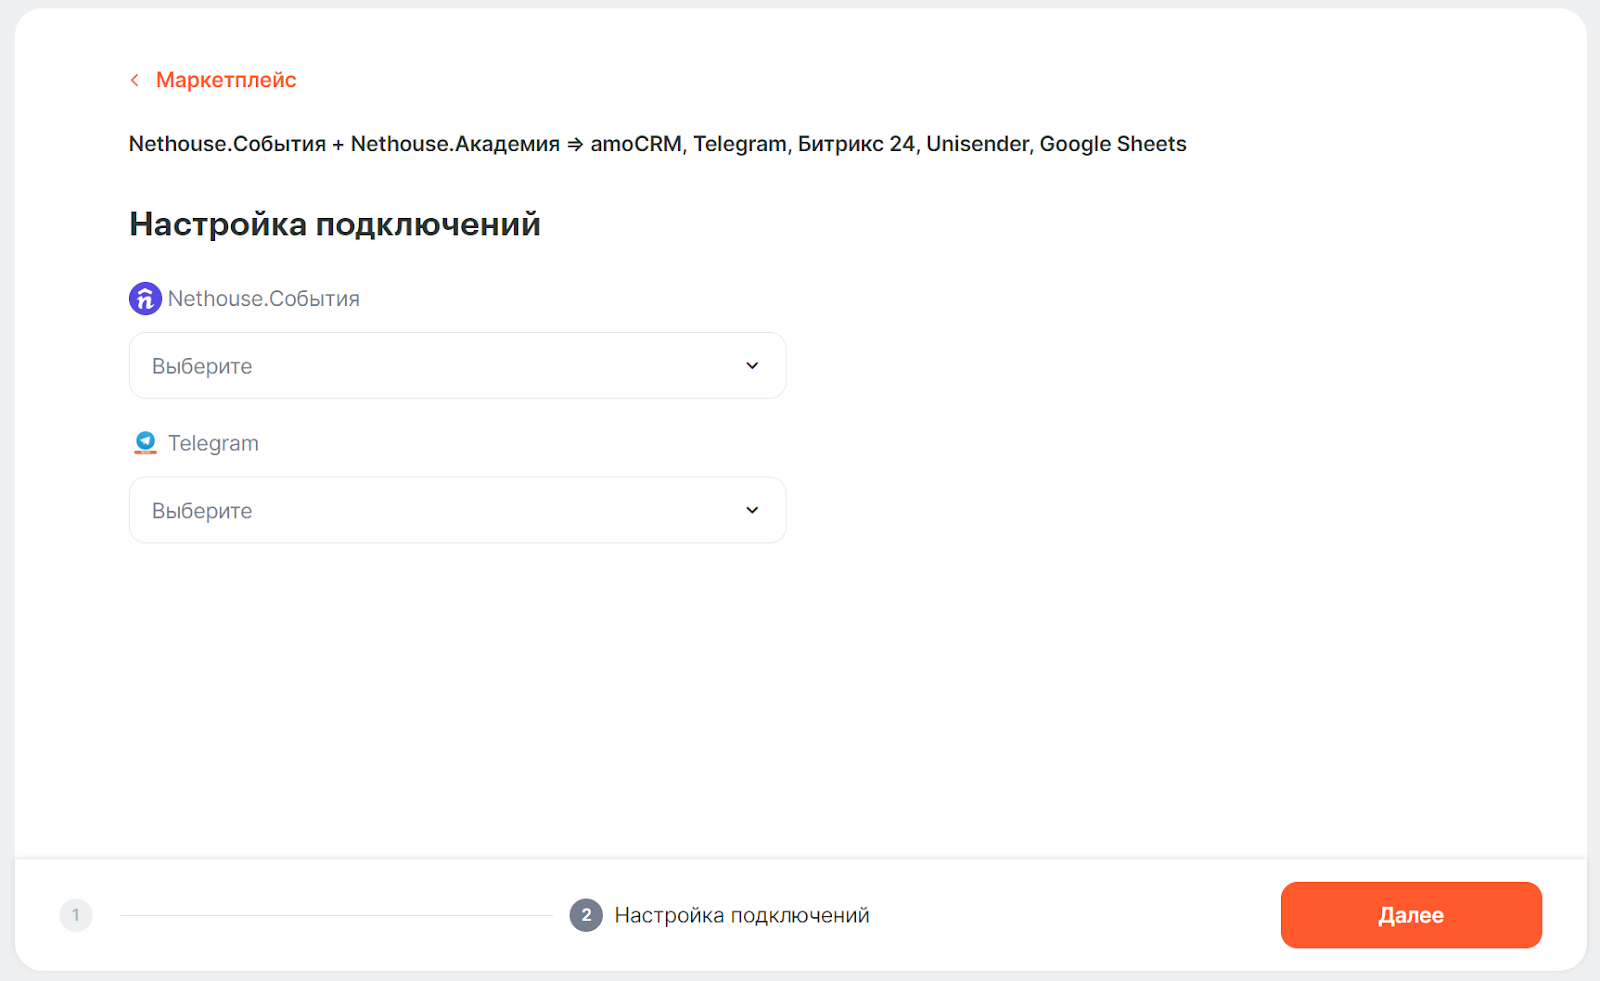Viewport: 1600px width, 981px height.
Task: Select step 2 circle in the progress bar
Action: pyautogui.click(x=586, y=915)
